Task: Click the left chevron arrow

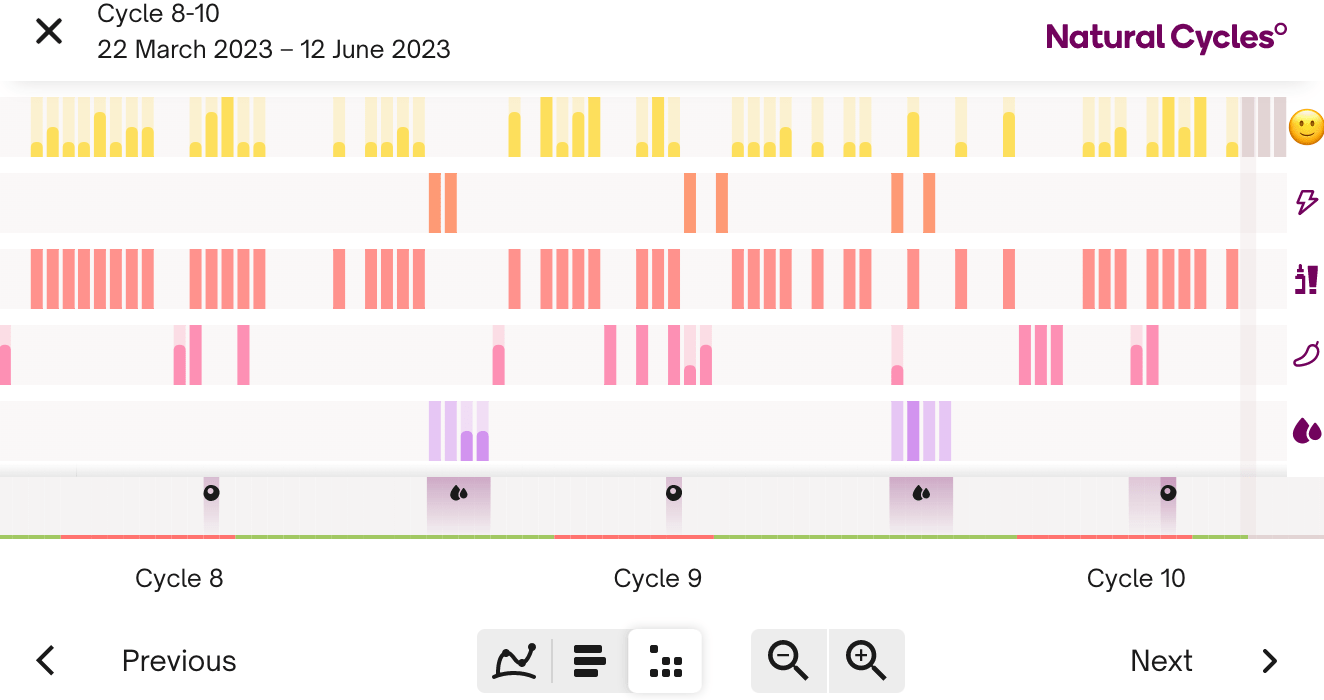Action: tap(45, 661)
